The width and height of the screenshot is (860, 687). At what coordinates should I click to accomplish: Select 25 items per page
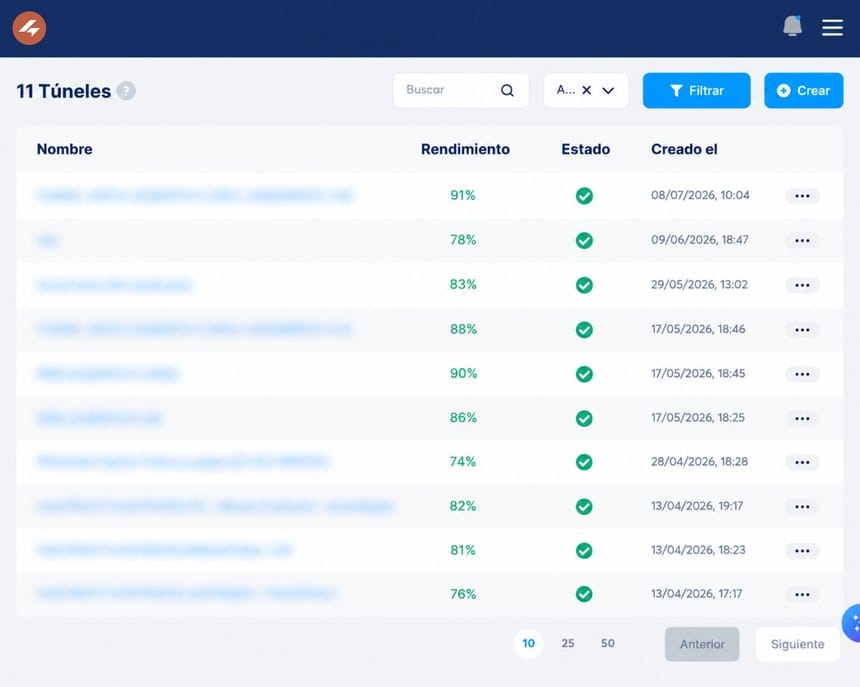coord(568,643)
